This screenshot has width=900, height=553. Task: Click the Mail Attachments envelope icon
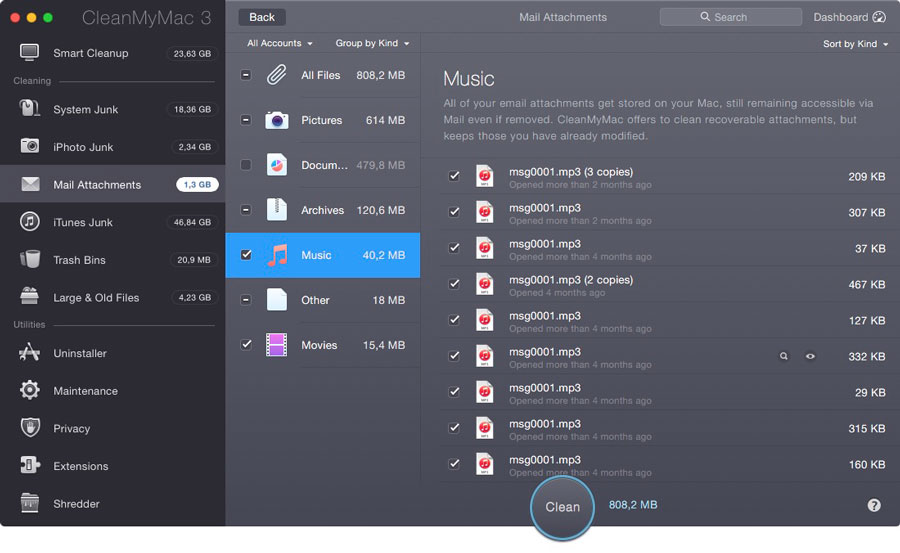[30, 184]
